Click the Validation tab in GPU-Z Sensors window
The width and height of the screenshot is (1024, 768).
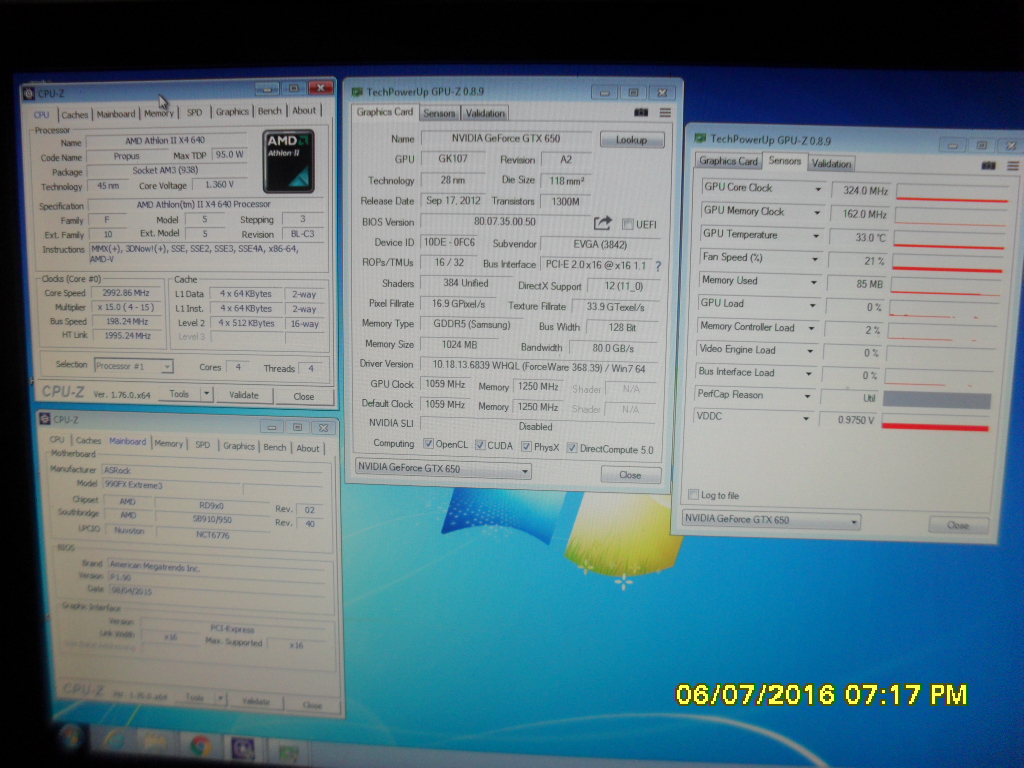pos(831,164)
